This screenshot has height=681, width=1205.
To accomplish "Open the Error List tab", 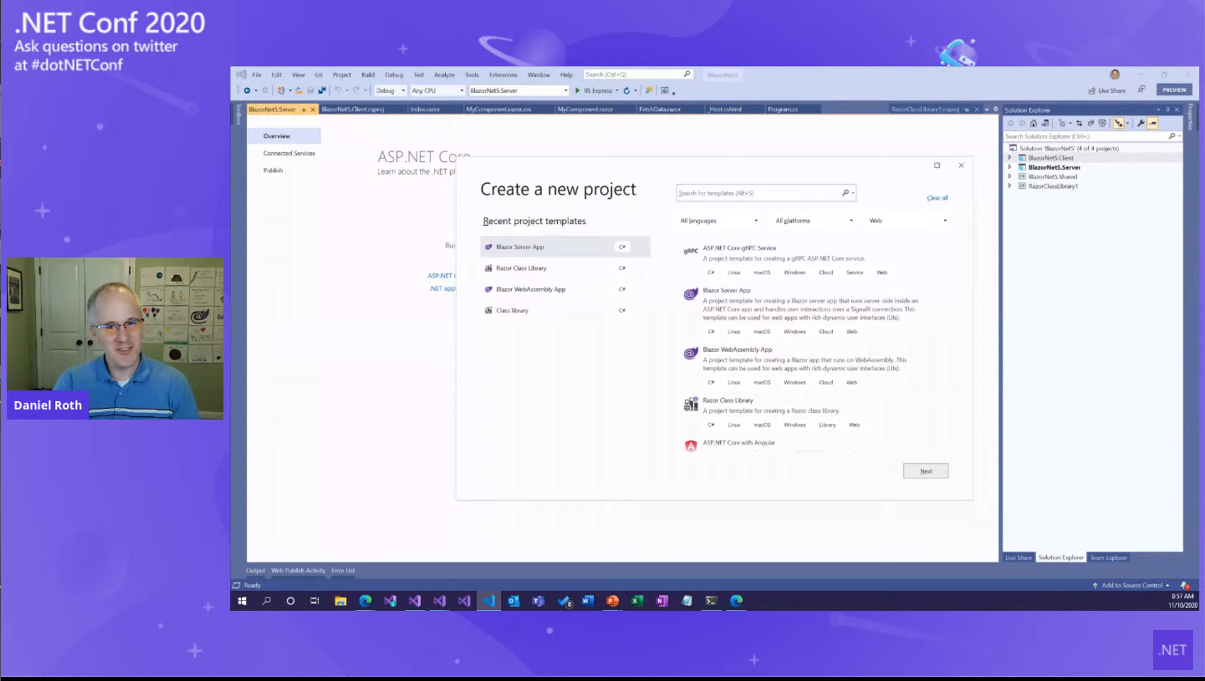I will click(x=343, y=571).
